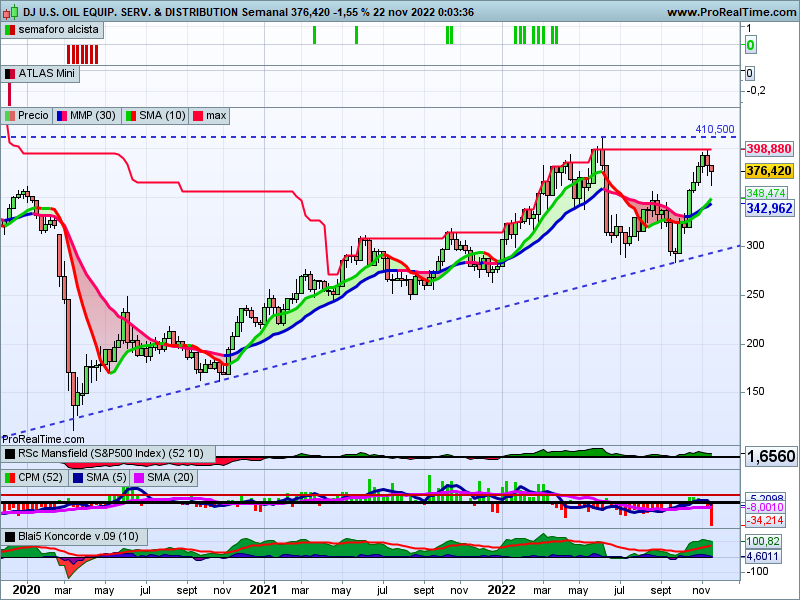The image size is (800, 600).
Task: Click the 200 price axis label
Action: (x=755, y=343)
